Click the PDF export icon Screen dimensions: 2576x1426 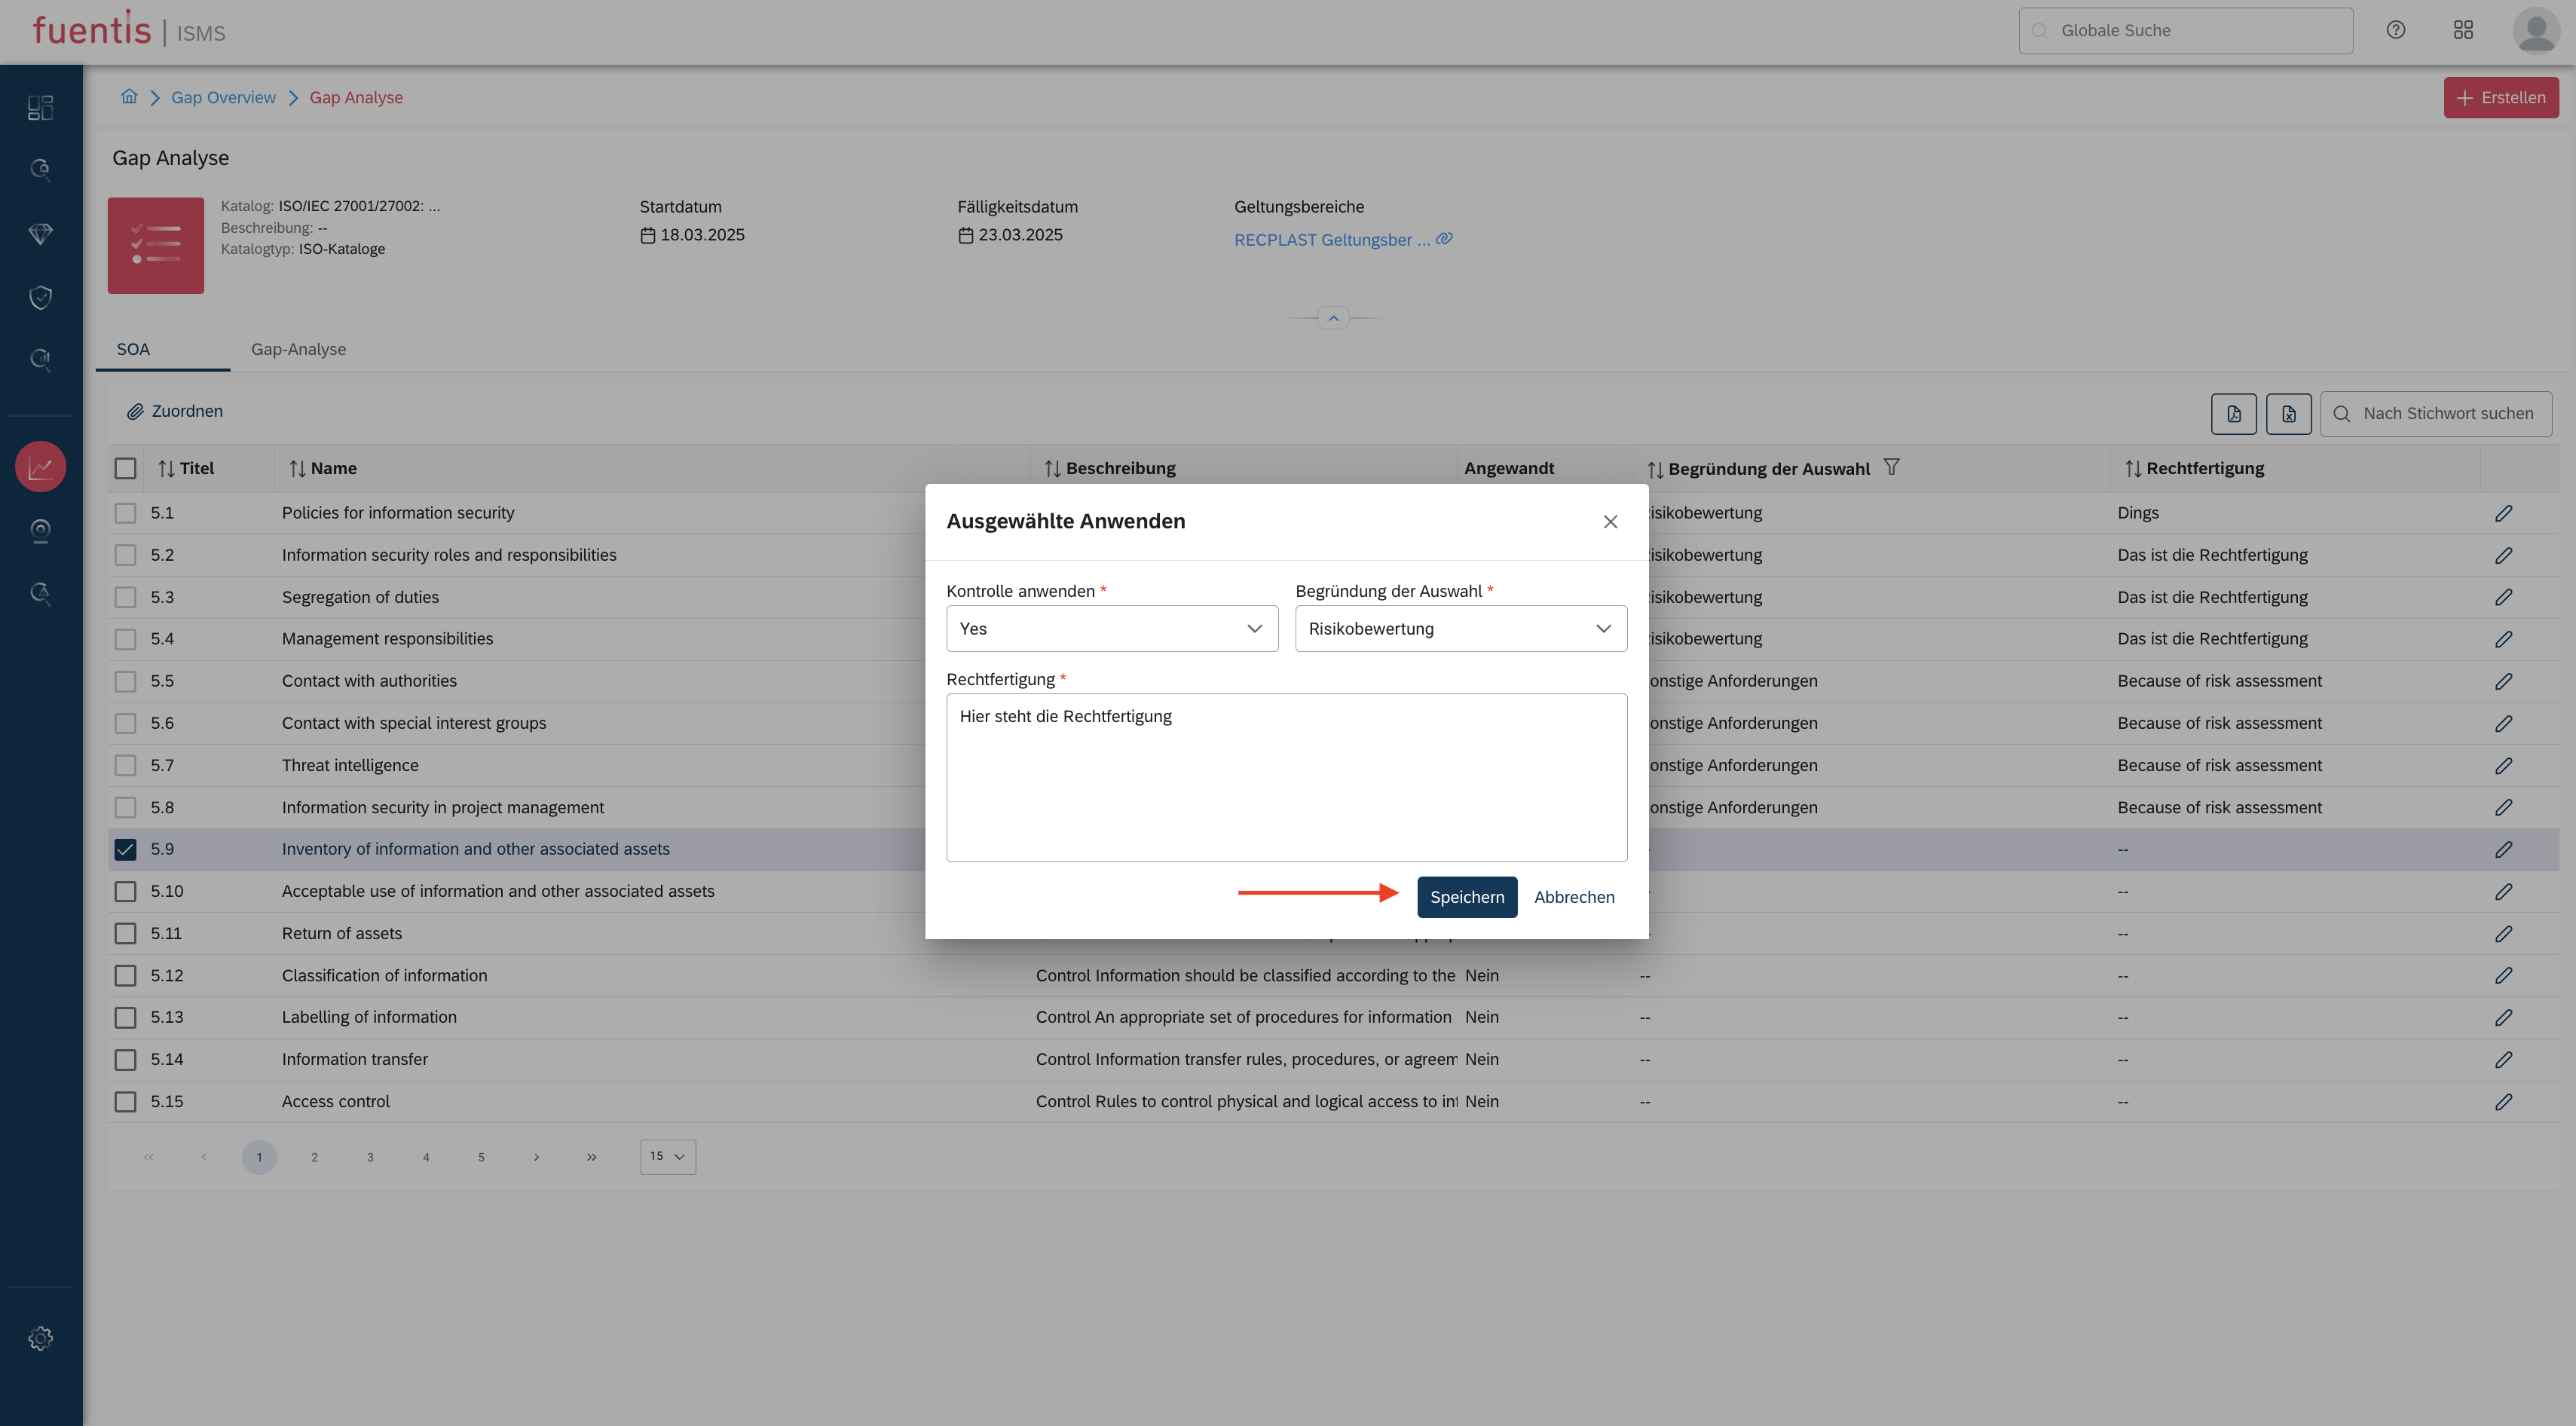(2233, 413)
